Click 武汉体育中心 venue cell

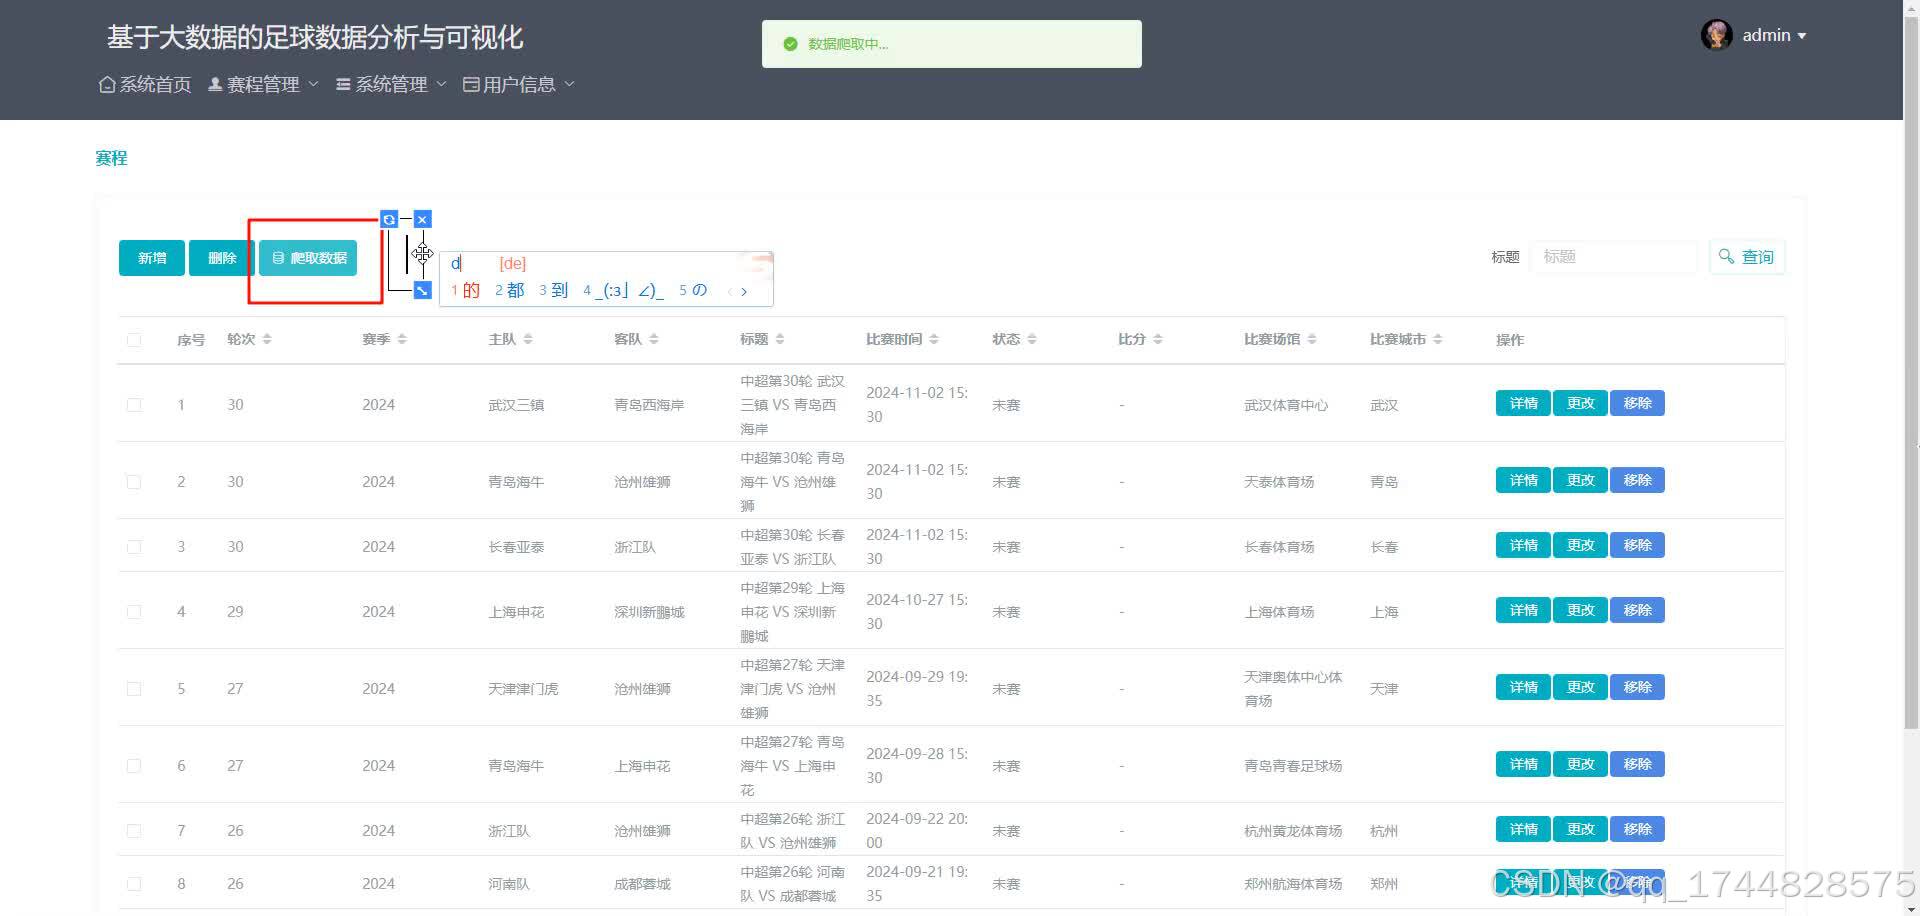1286,405
